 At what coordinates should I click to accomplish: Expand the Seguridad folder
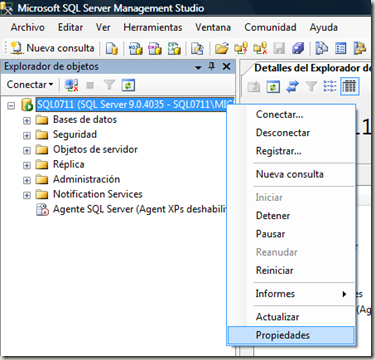(x=27, y=136)
